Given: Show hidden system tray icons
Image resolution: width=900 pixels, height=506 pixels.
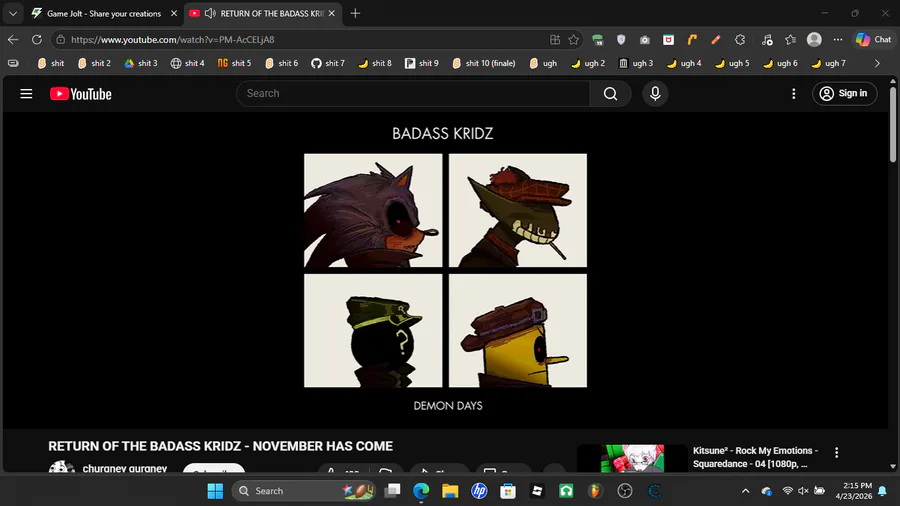Looking at the screenshot, I should click(x=745, y=491).
